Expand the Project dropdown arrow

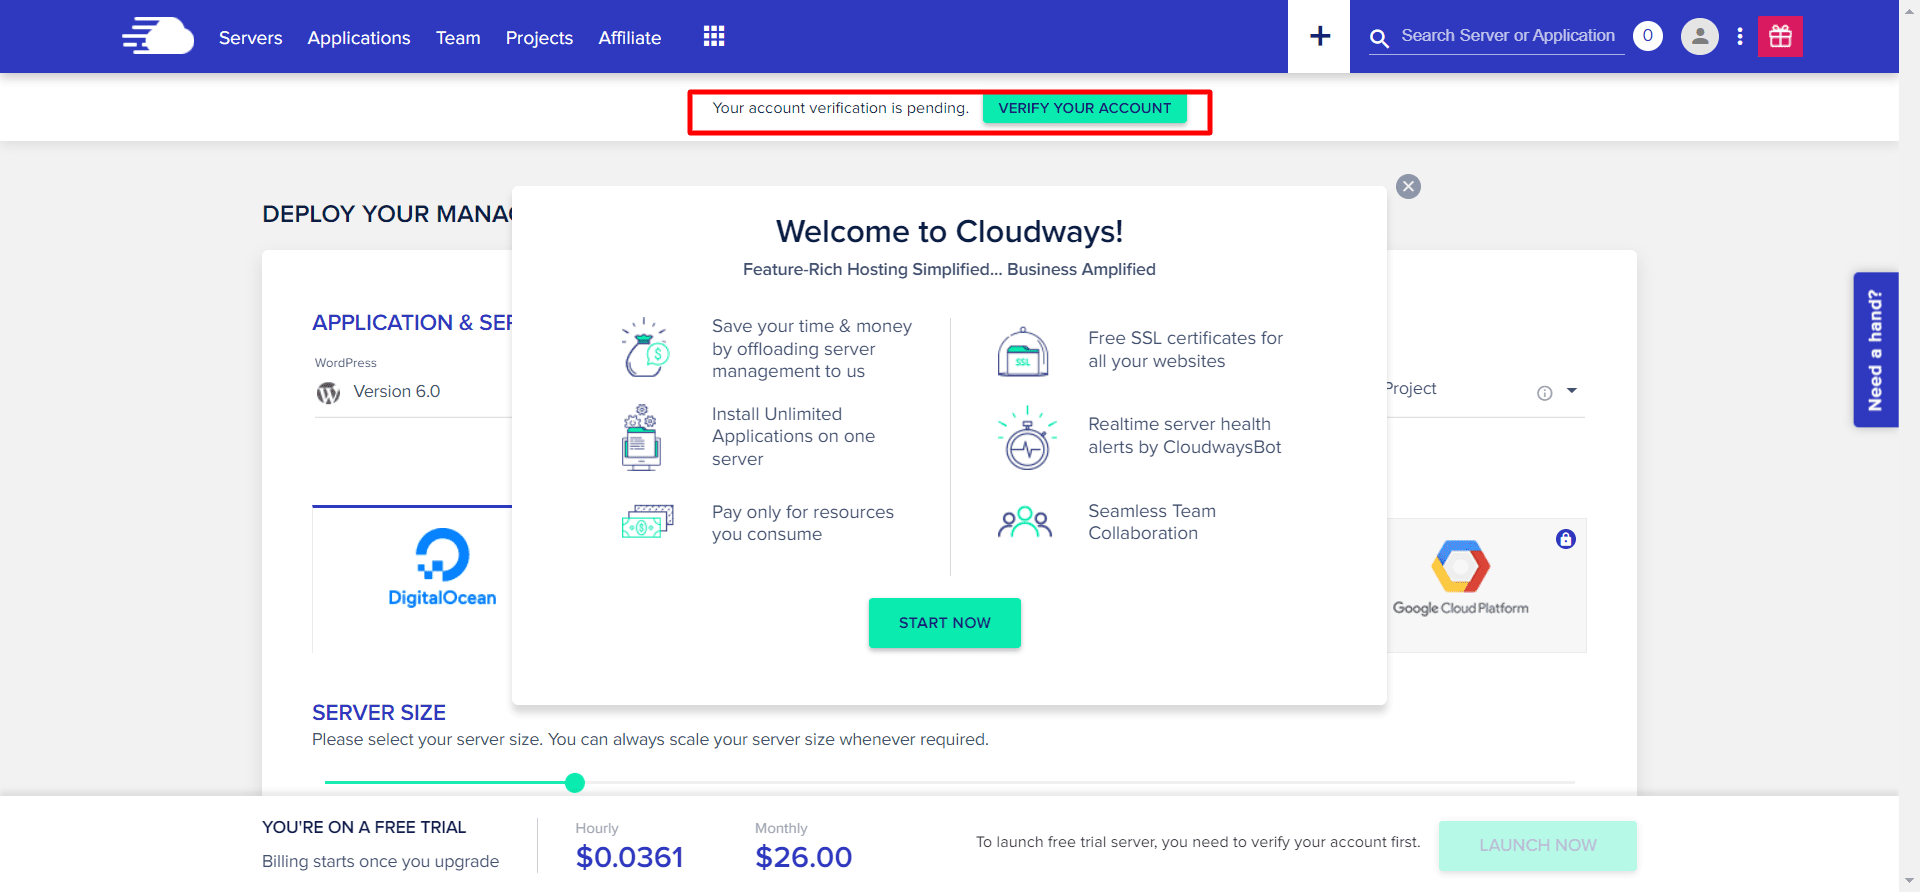tap(1572, 391)
